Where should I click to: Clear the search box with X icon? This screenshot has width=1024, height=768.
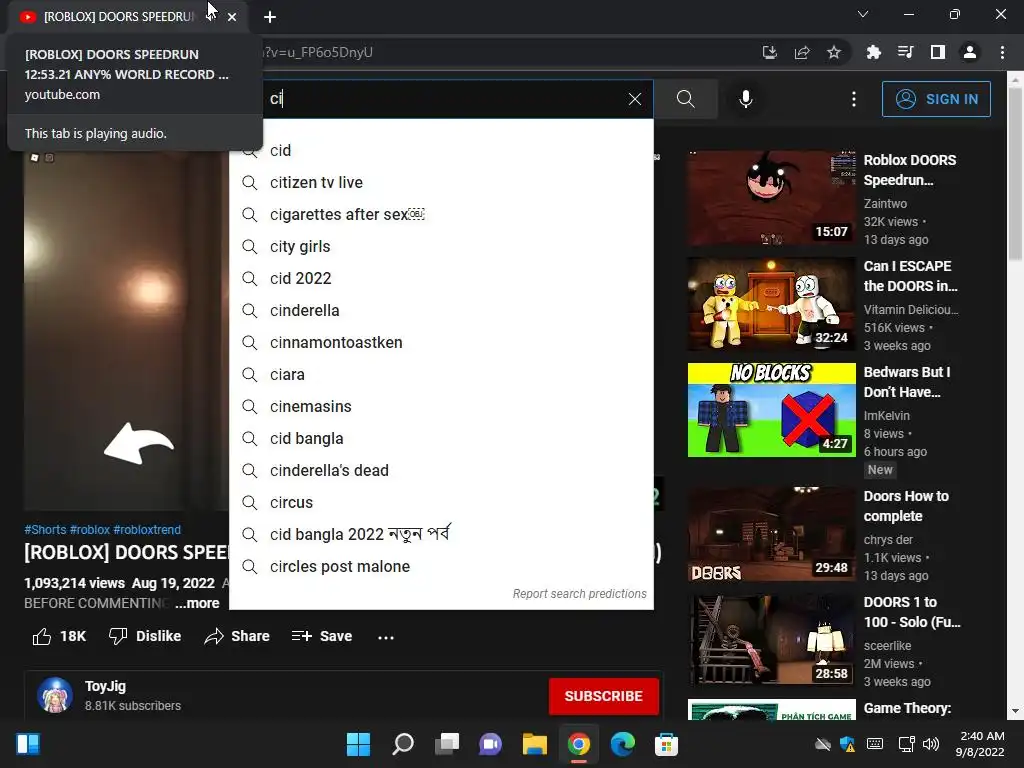click(x=634, y=99)
